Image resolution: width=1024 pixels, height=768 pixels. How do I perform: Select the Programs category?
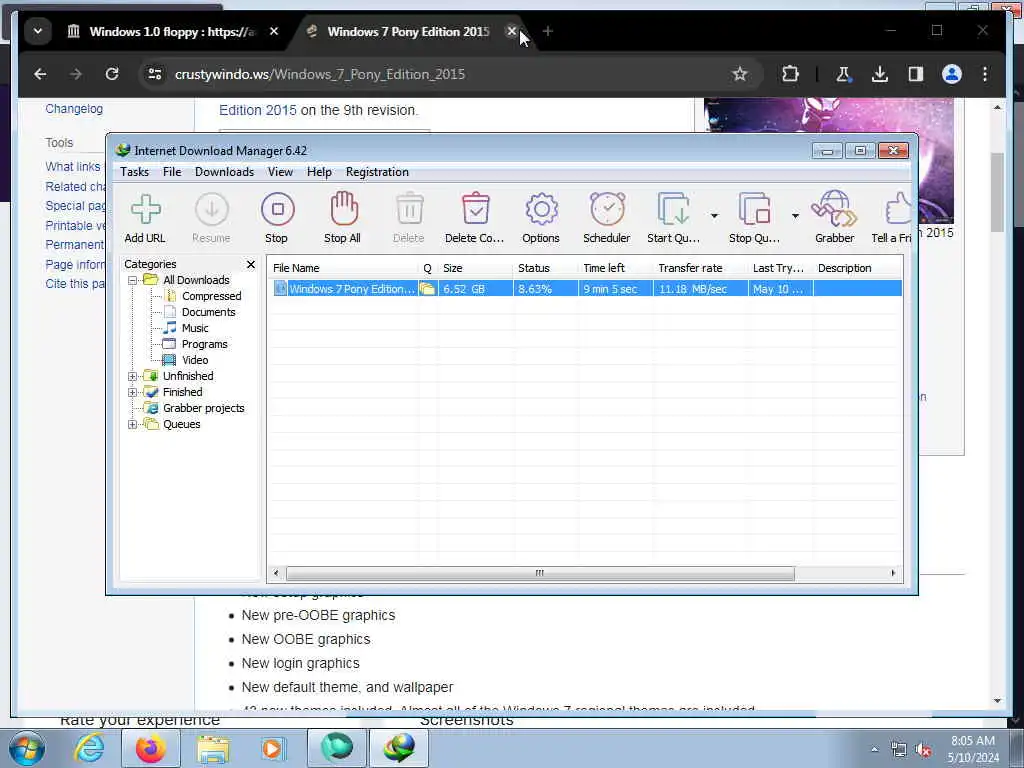click(x=204, y=344)
